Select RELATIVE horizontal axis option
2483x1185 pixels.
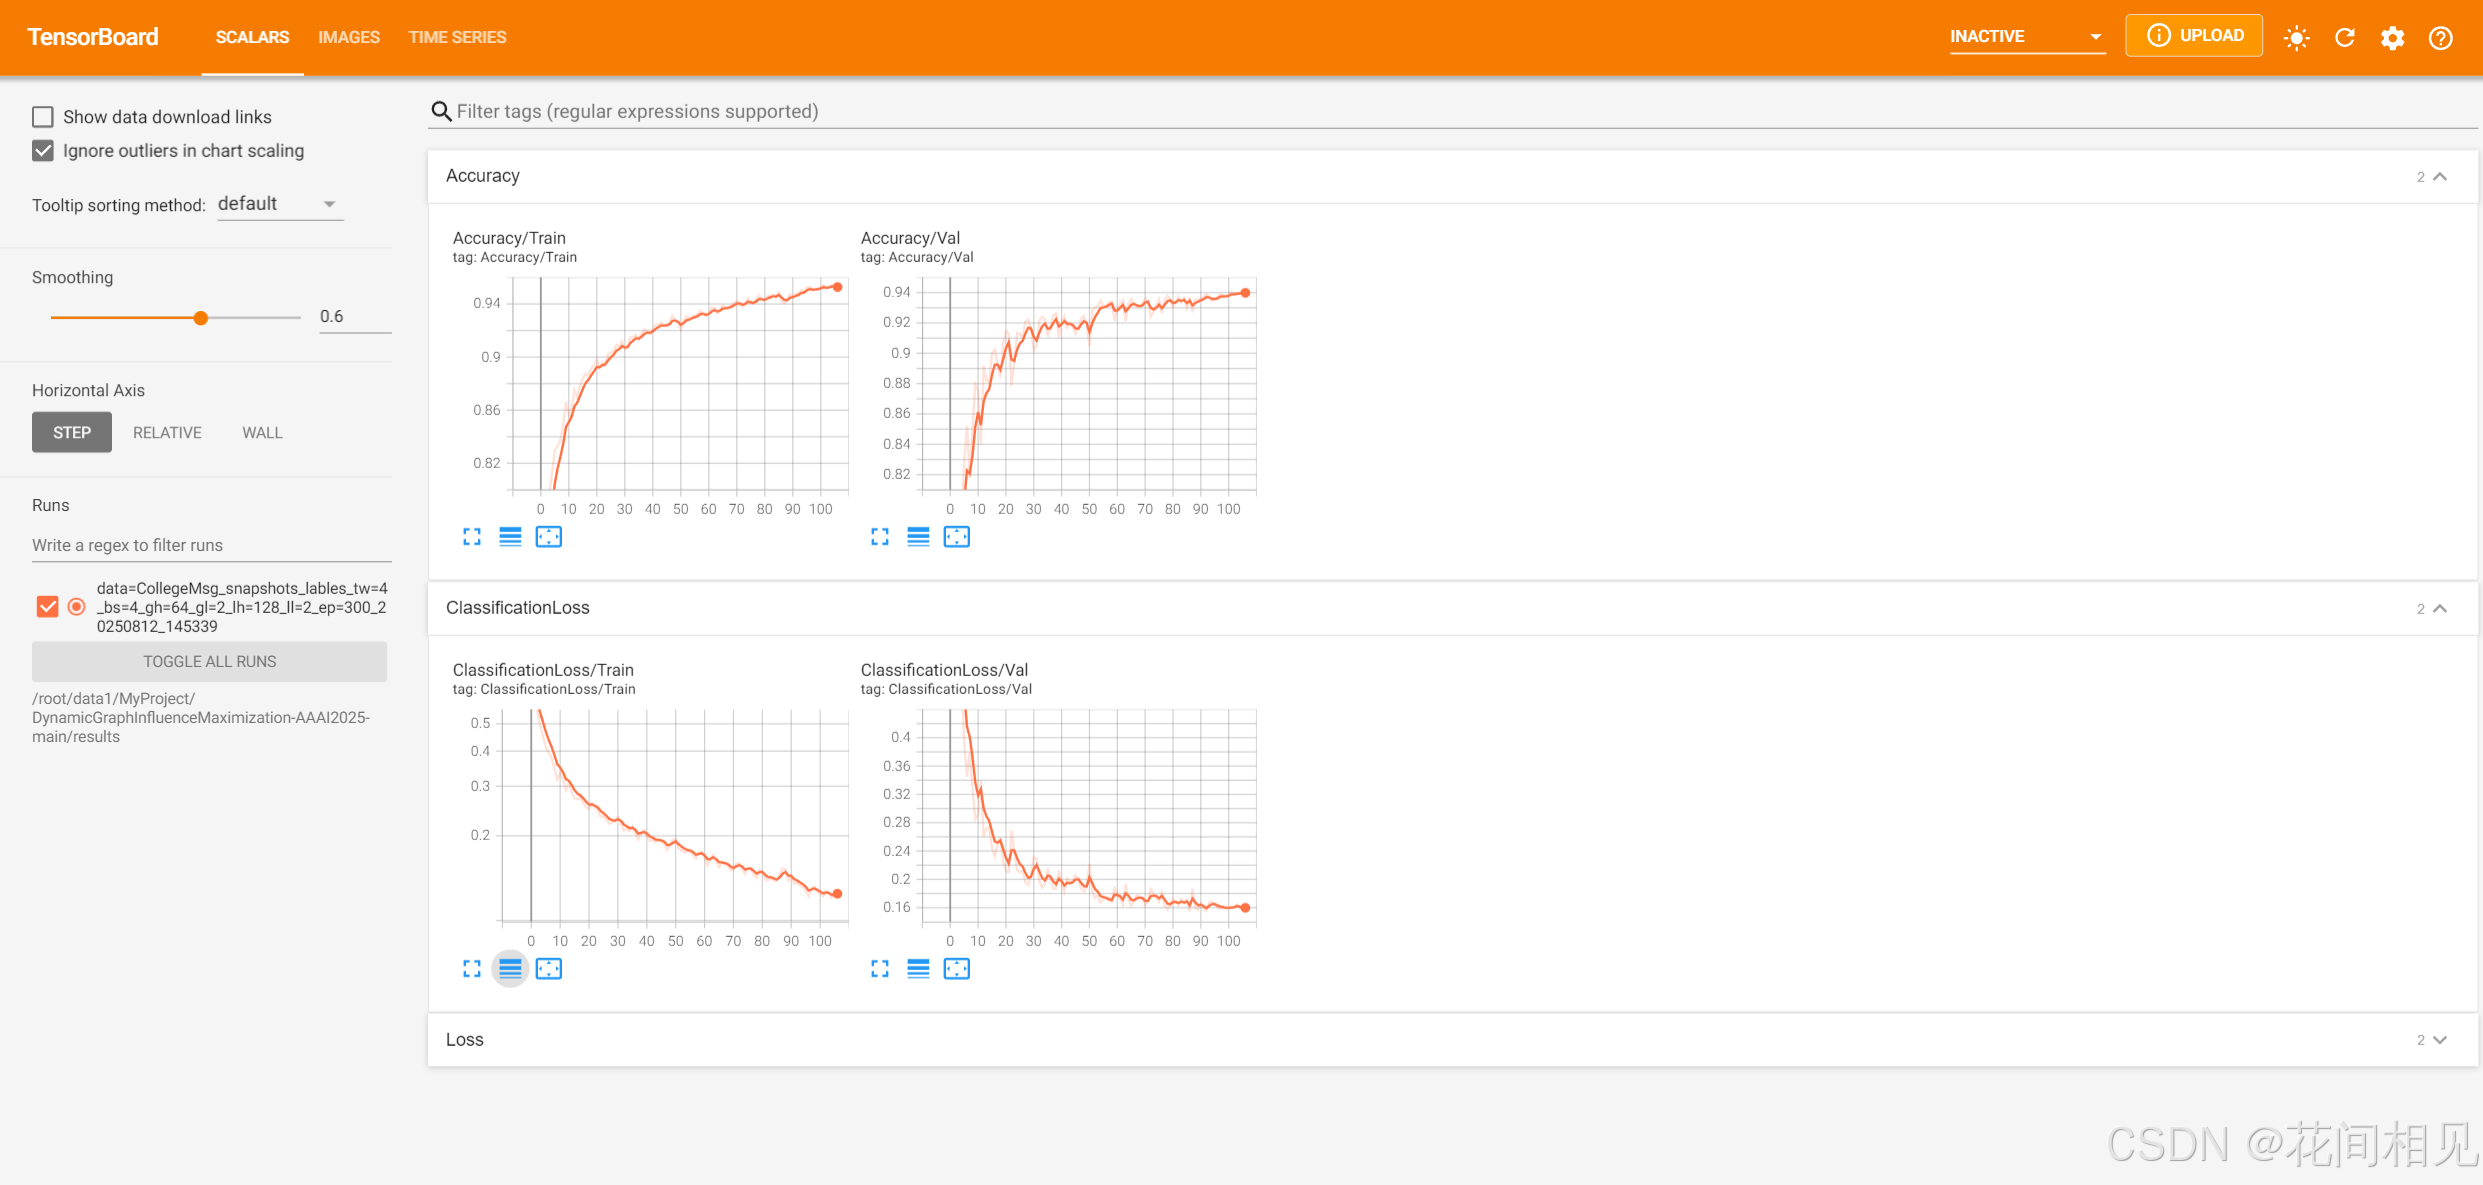point(167,433)
